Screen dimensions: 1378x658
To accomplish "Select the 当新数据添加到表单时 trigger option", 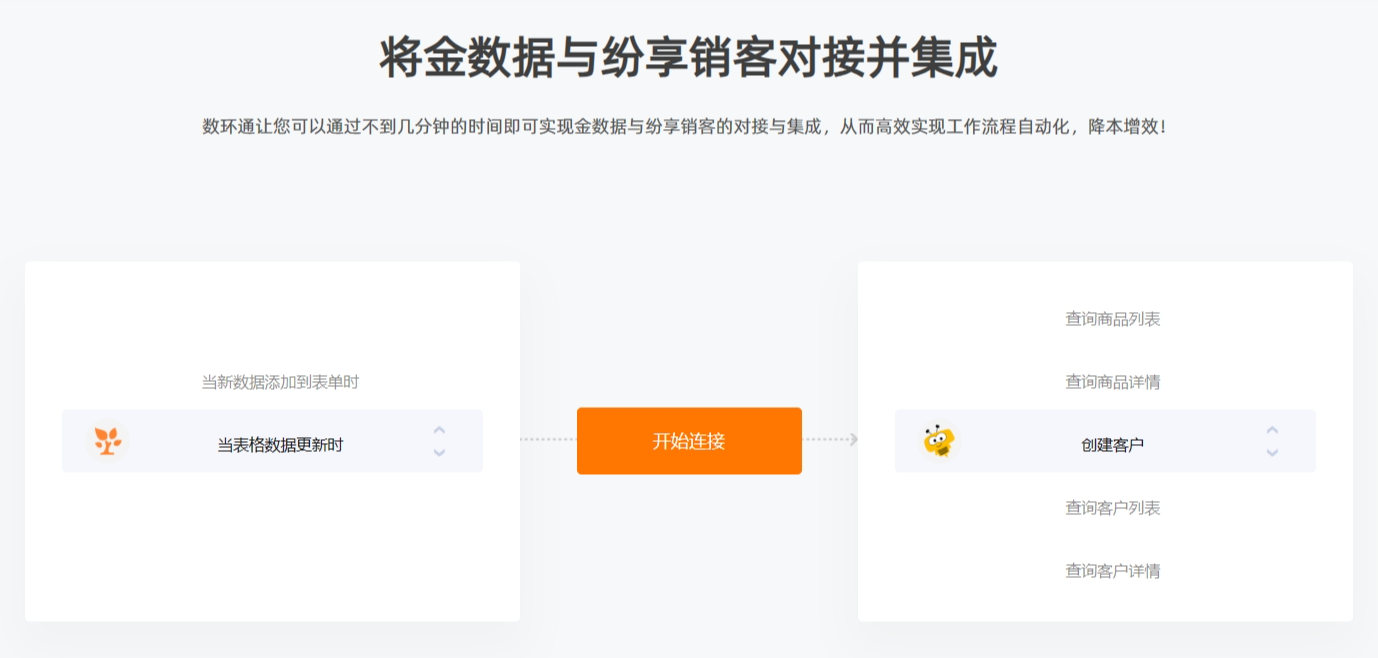I will point(280,382).
